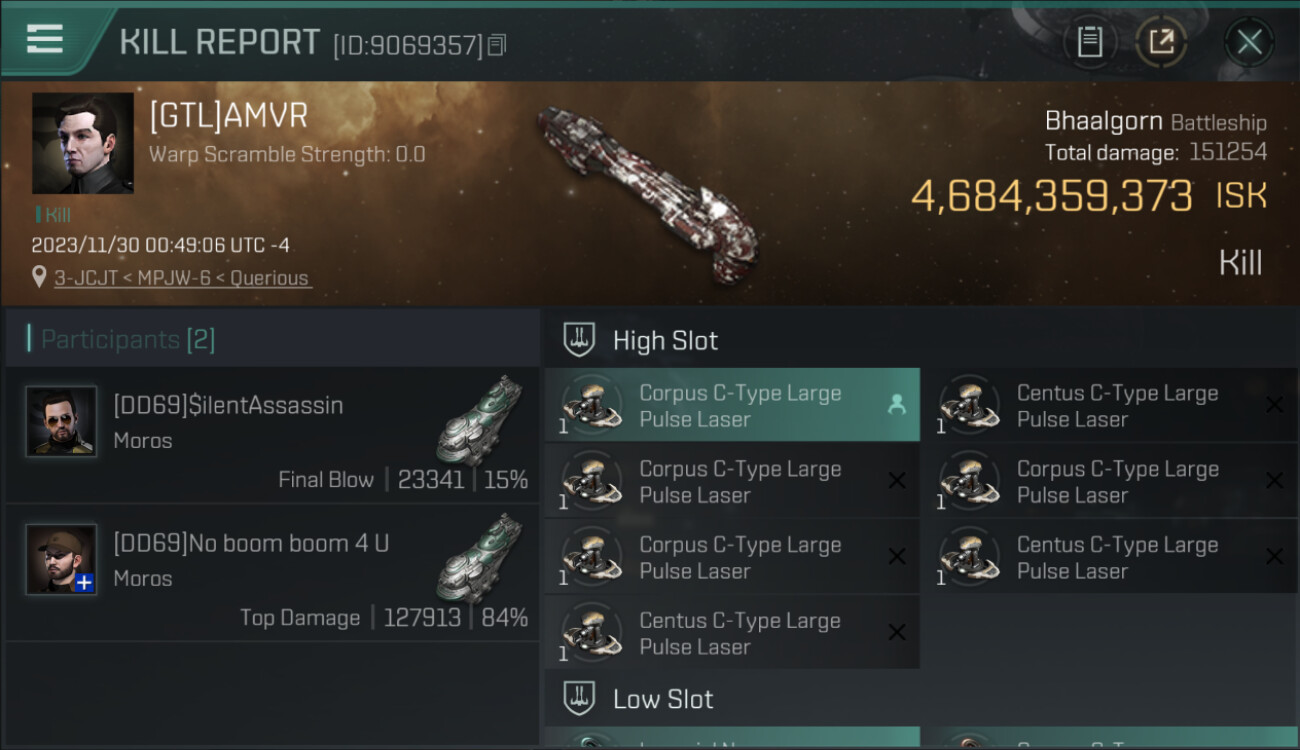Click the High Slot section header
The width and height of the screenshot is (1300, 750).
tap(665, 341)
